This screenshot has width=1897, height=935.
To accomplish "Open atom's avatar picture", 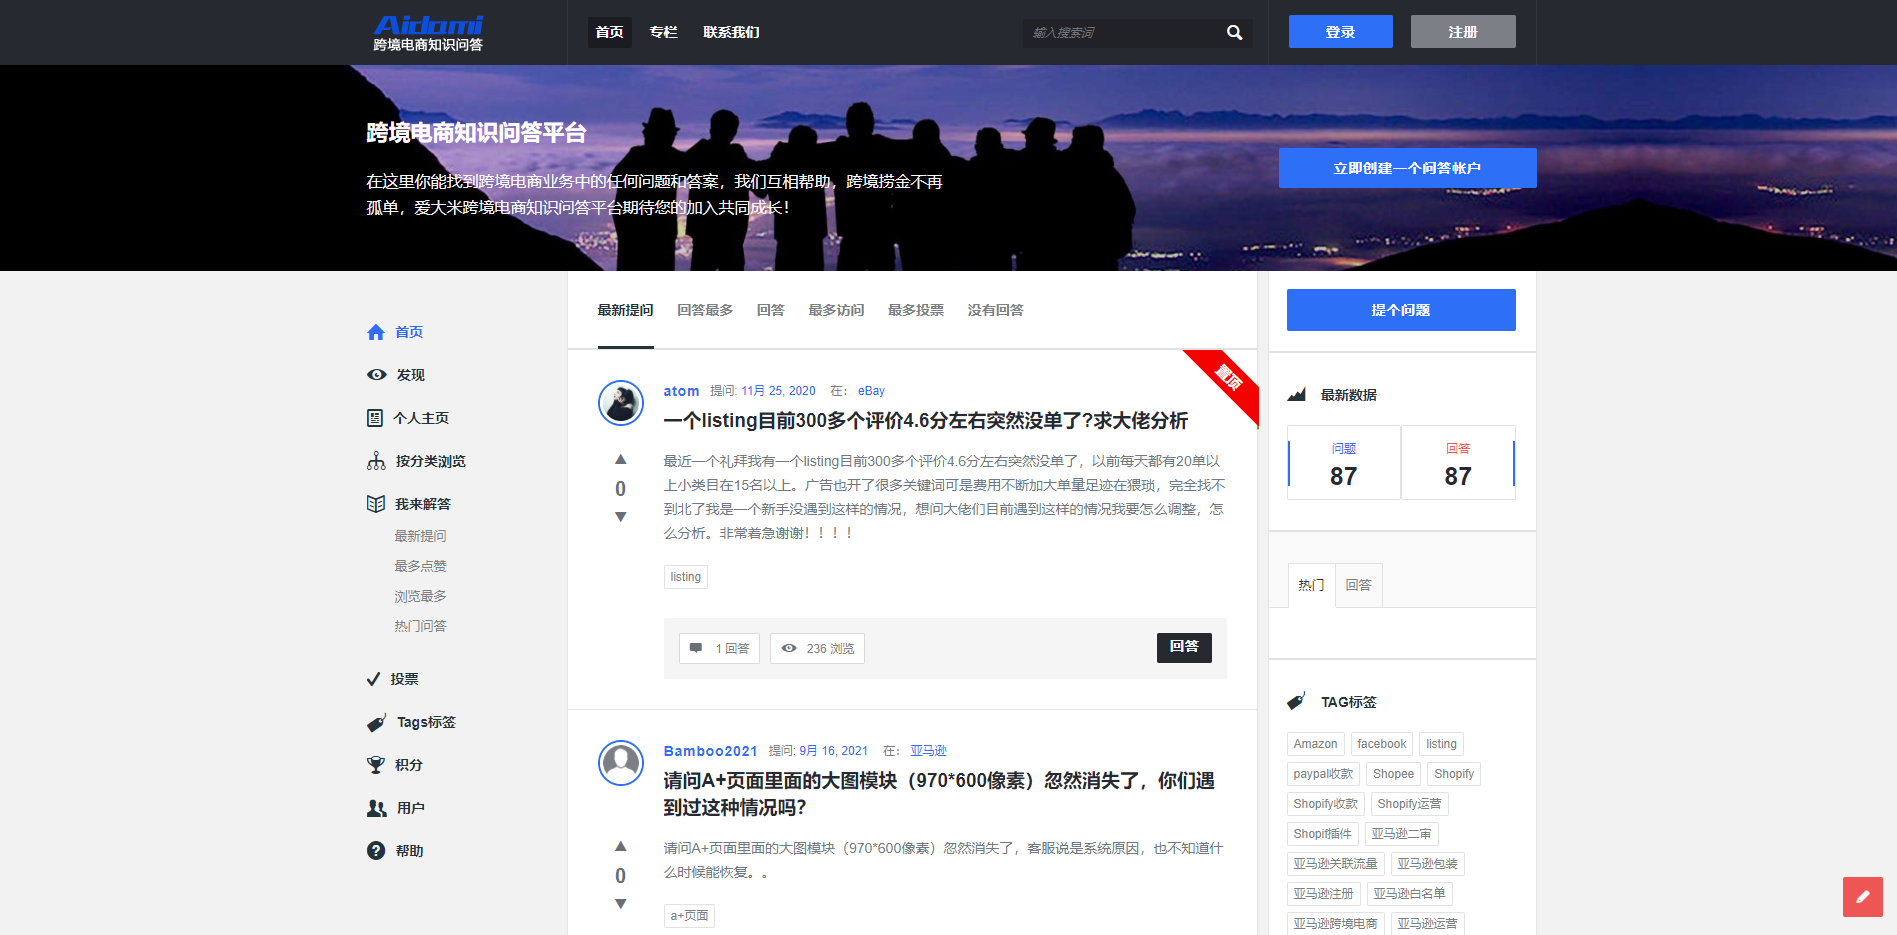I will click(x=621, y=403).
